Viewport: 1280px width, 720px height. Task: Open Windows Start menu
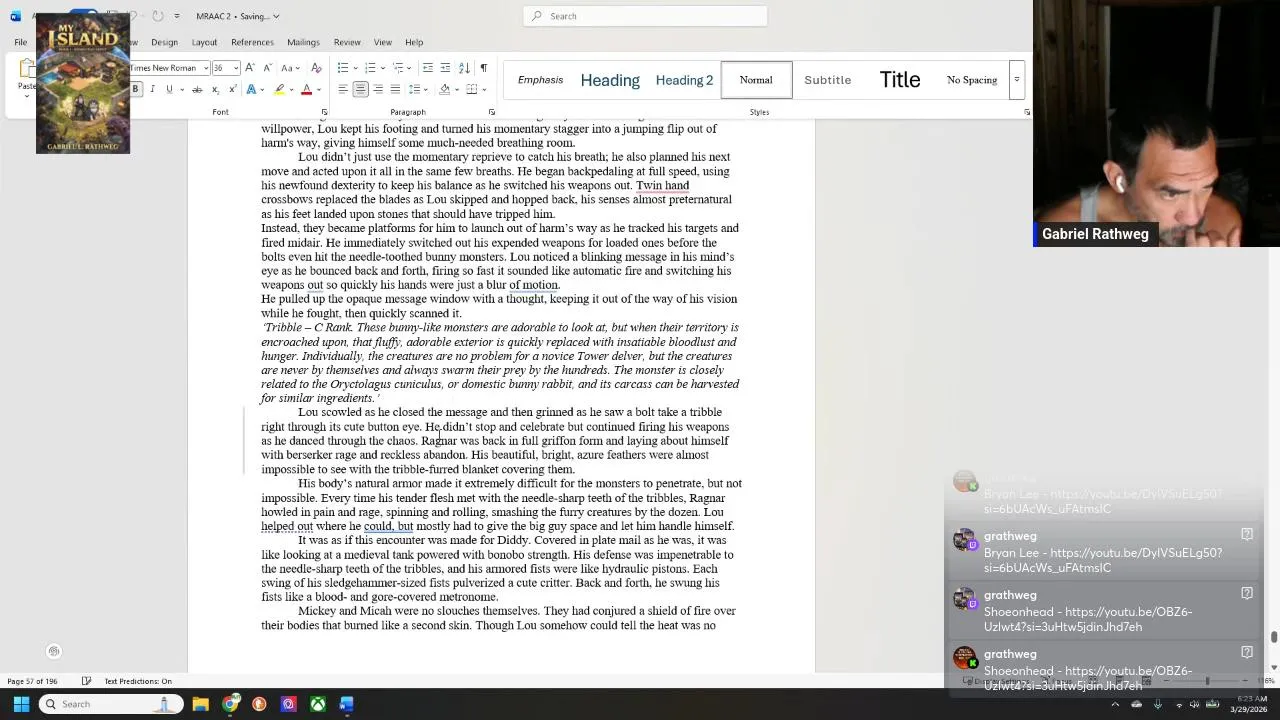click(21, 704)
